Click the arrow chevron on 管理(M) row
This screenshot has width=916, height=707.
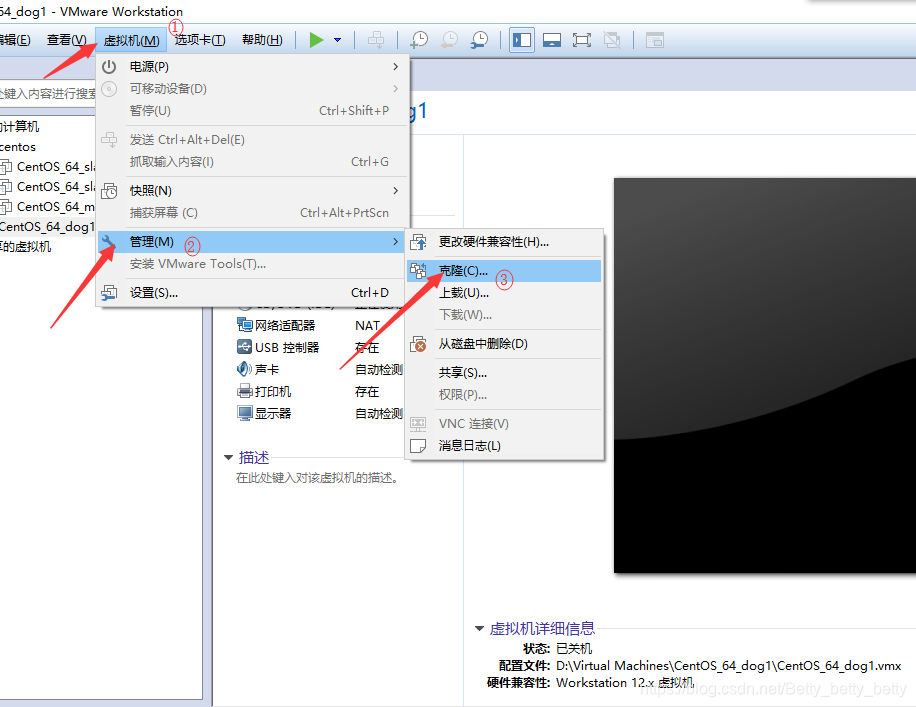[395, 241]
